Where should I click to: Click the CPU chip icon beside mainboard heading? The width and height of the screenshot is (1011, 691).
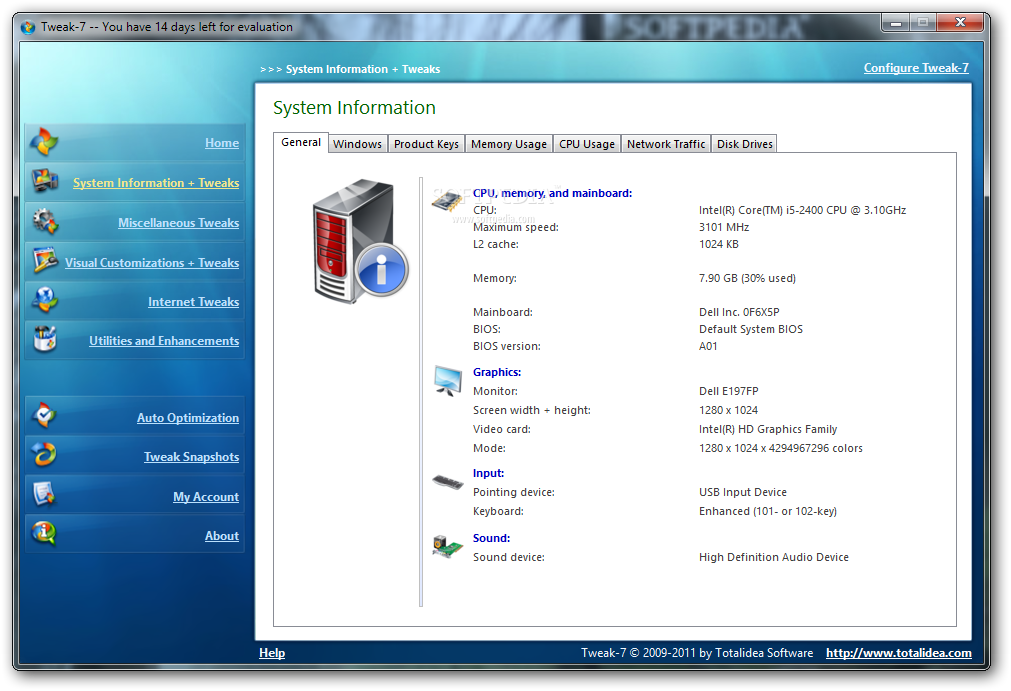point(447,201)
